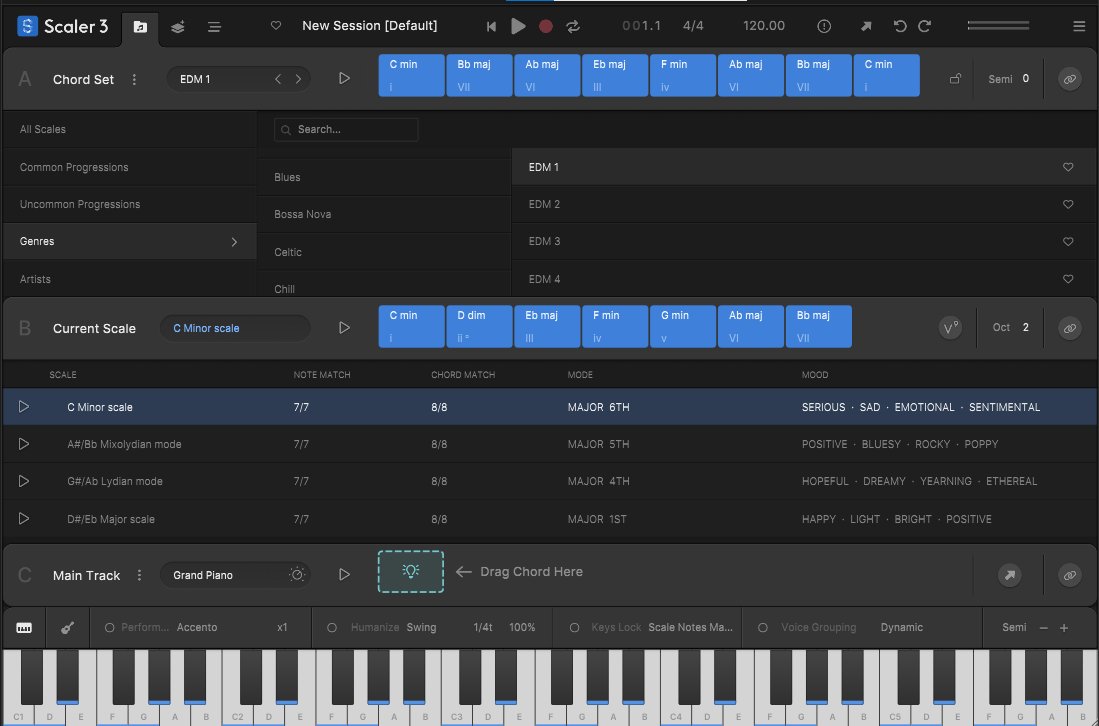Image resolution: width=1099 pixels, height=726 pixels.
Task: Select the G min chord in section B
Action: 683,327
